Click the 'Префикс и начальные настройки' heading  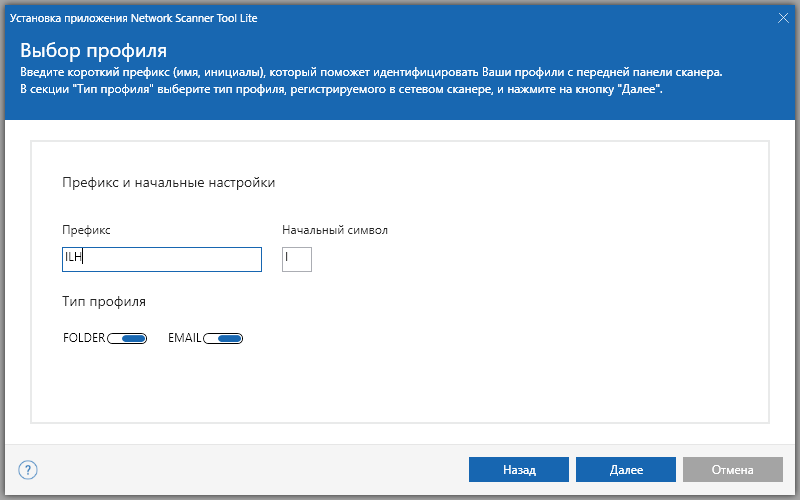pos(168,183)
